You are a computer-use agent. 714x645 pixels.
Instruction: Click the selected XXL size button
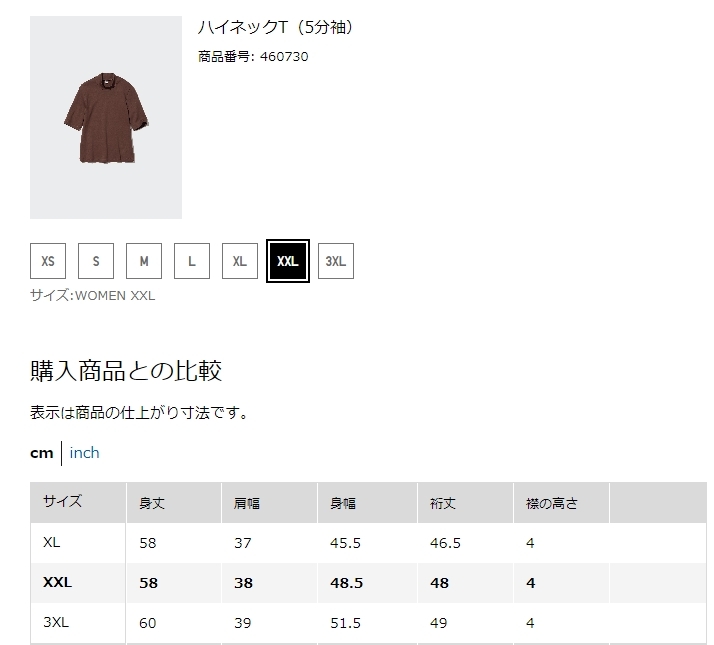pos(288,261)
